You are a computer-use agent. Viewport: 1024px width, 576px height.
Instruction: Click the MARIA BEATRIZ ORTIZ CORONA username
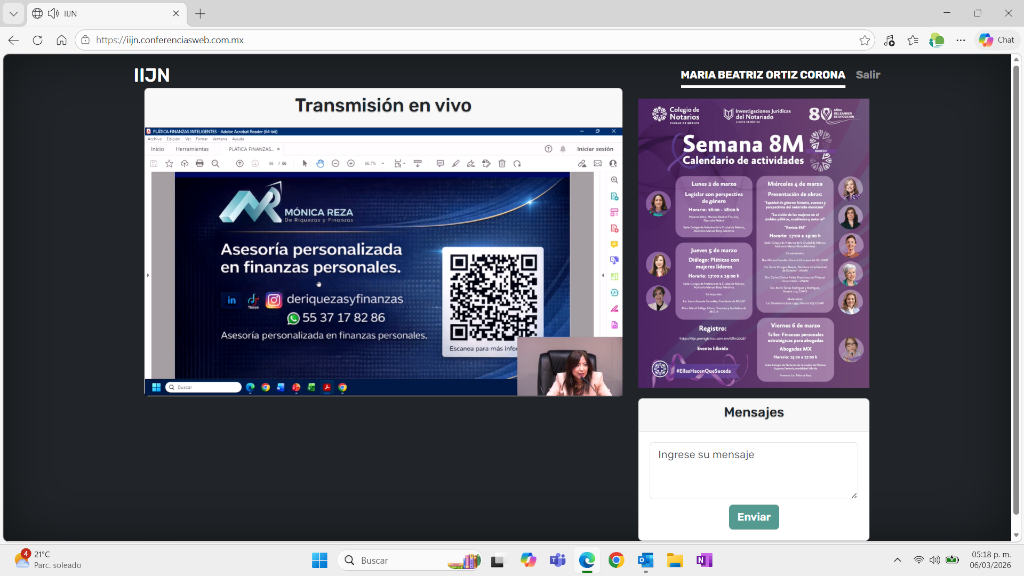(763, 75)
